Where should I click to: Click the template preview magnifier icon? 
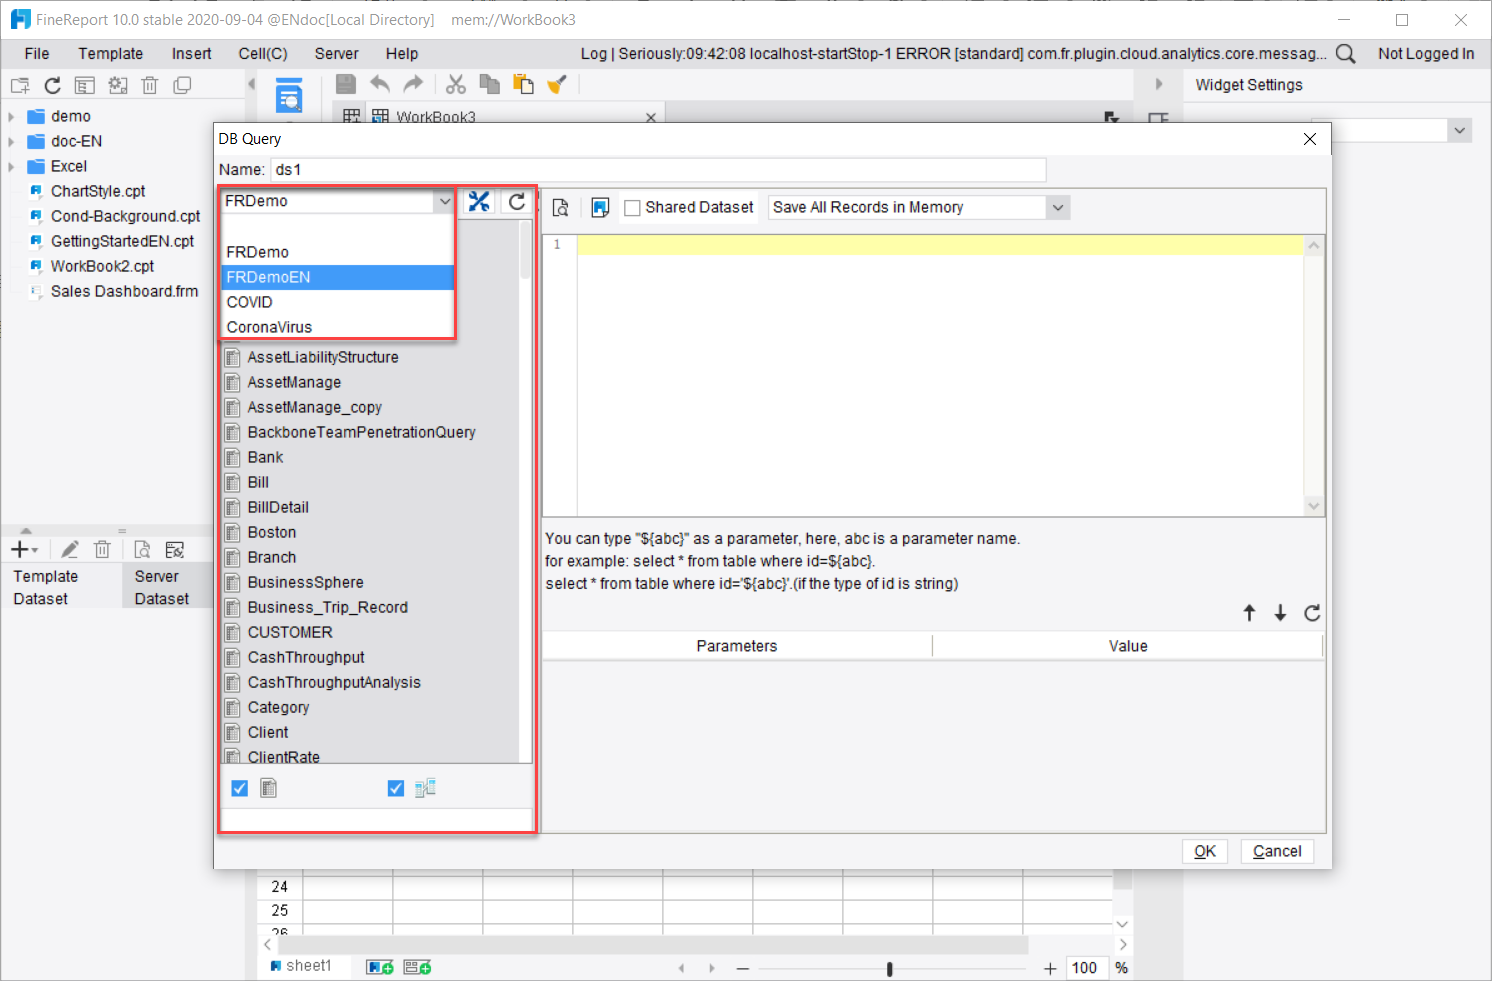tap(289, 95)
